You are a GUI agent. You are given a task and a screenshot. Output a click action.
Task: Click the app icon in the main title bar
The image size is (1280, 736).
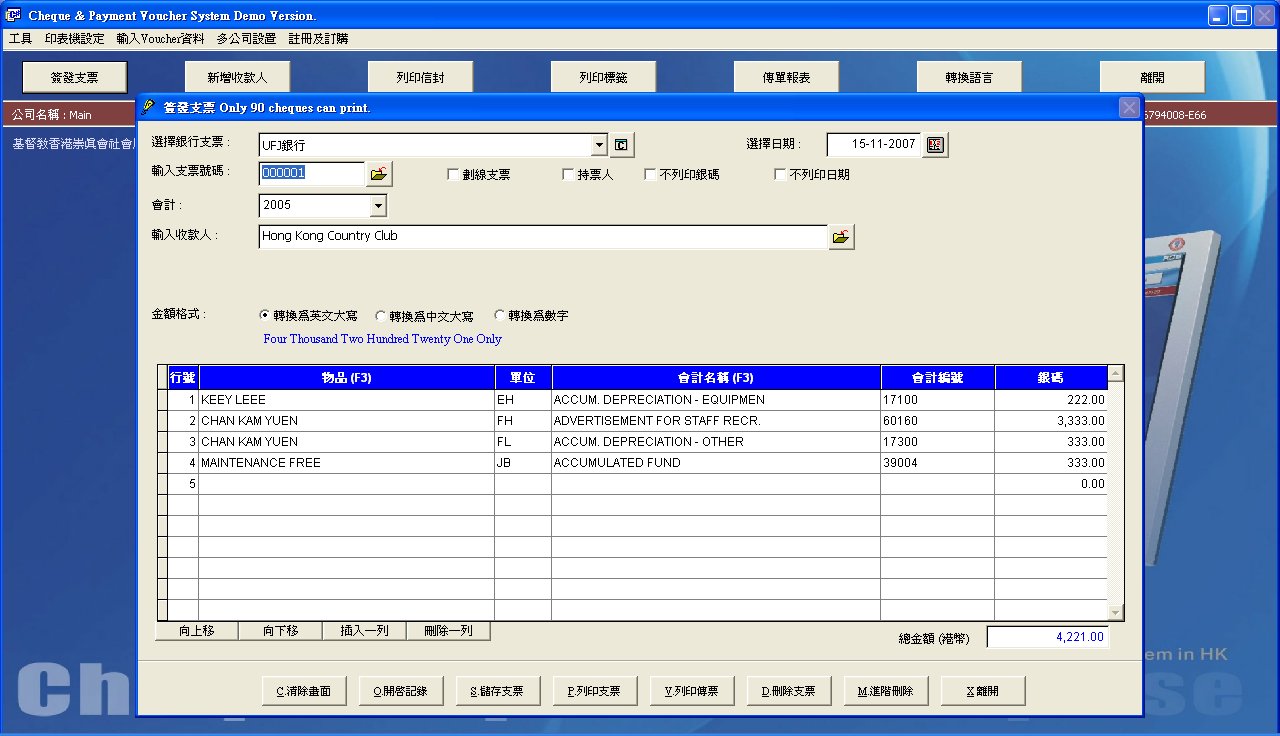point(14,15)
